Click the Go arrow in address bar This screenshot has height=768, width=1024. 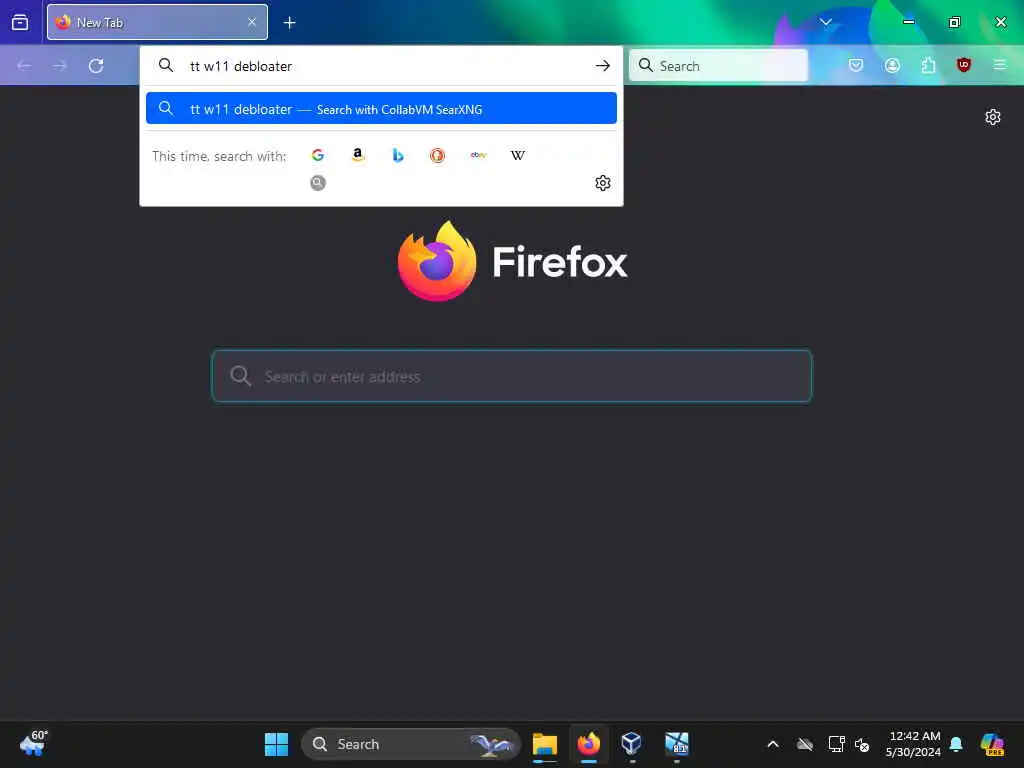(603, 66)
